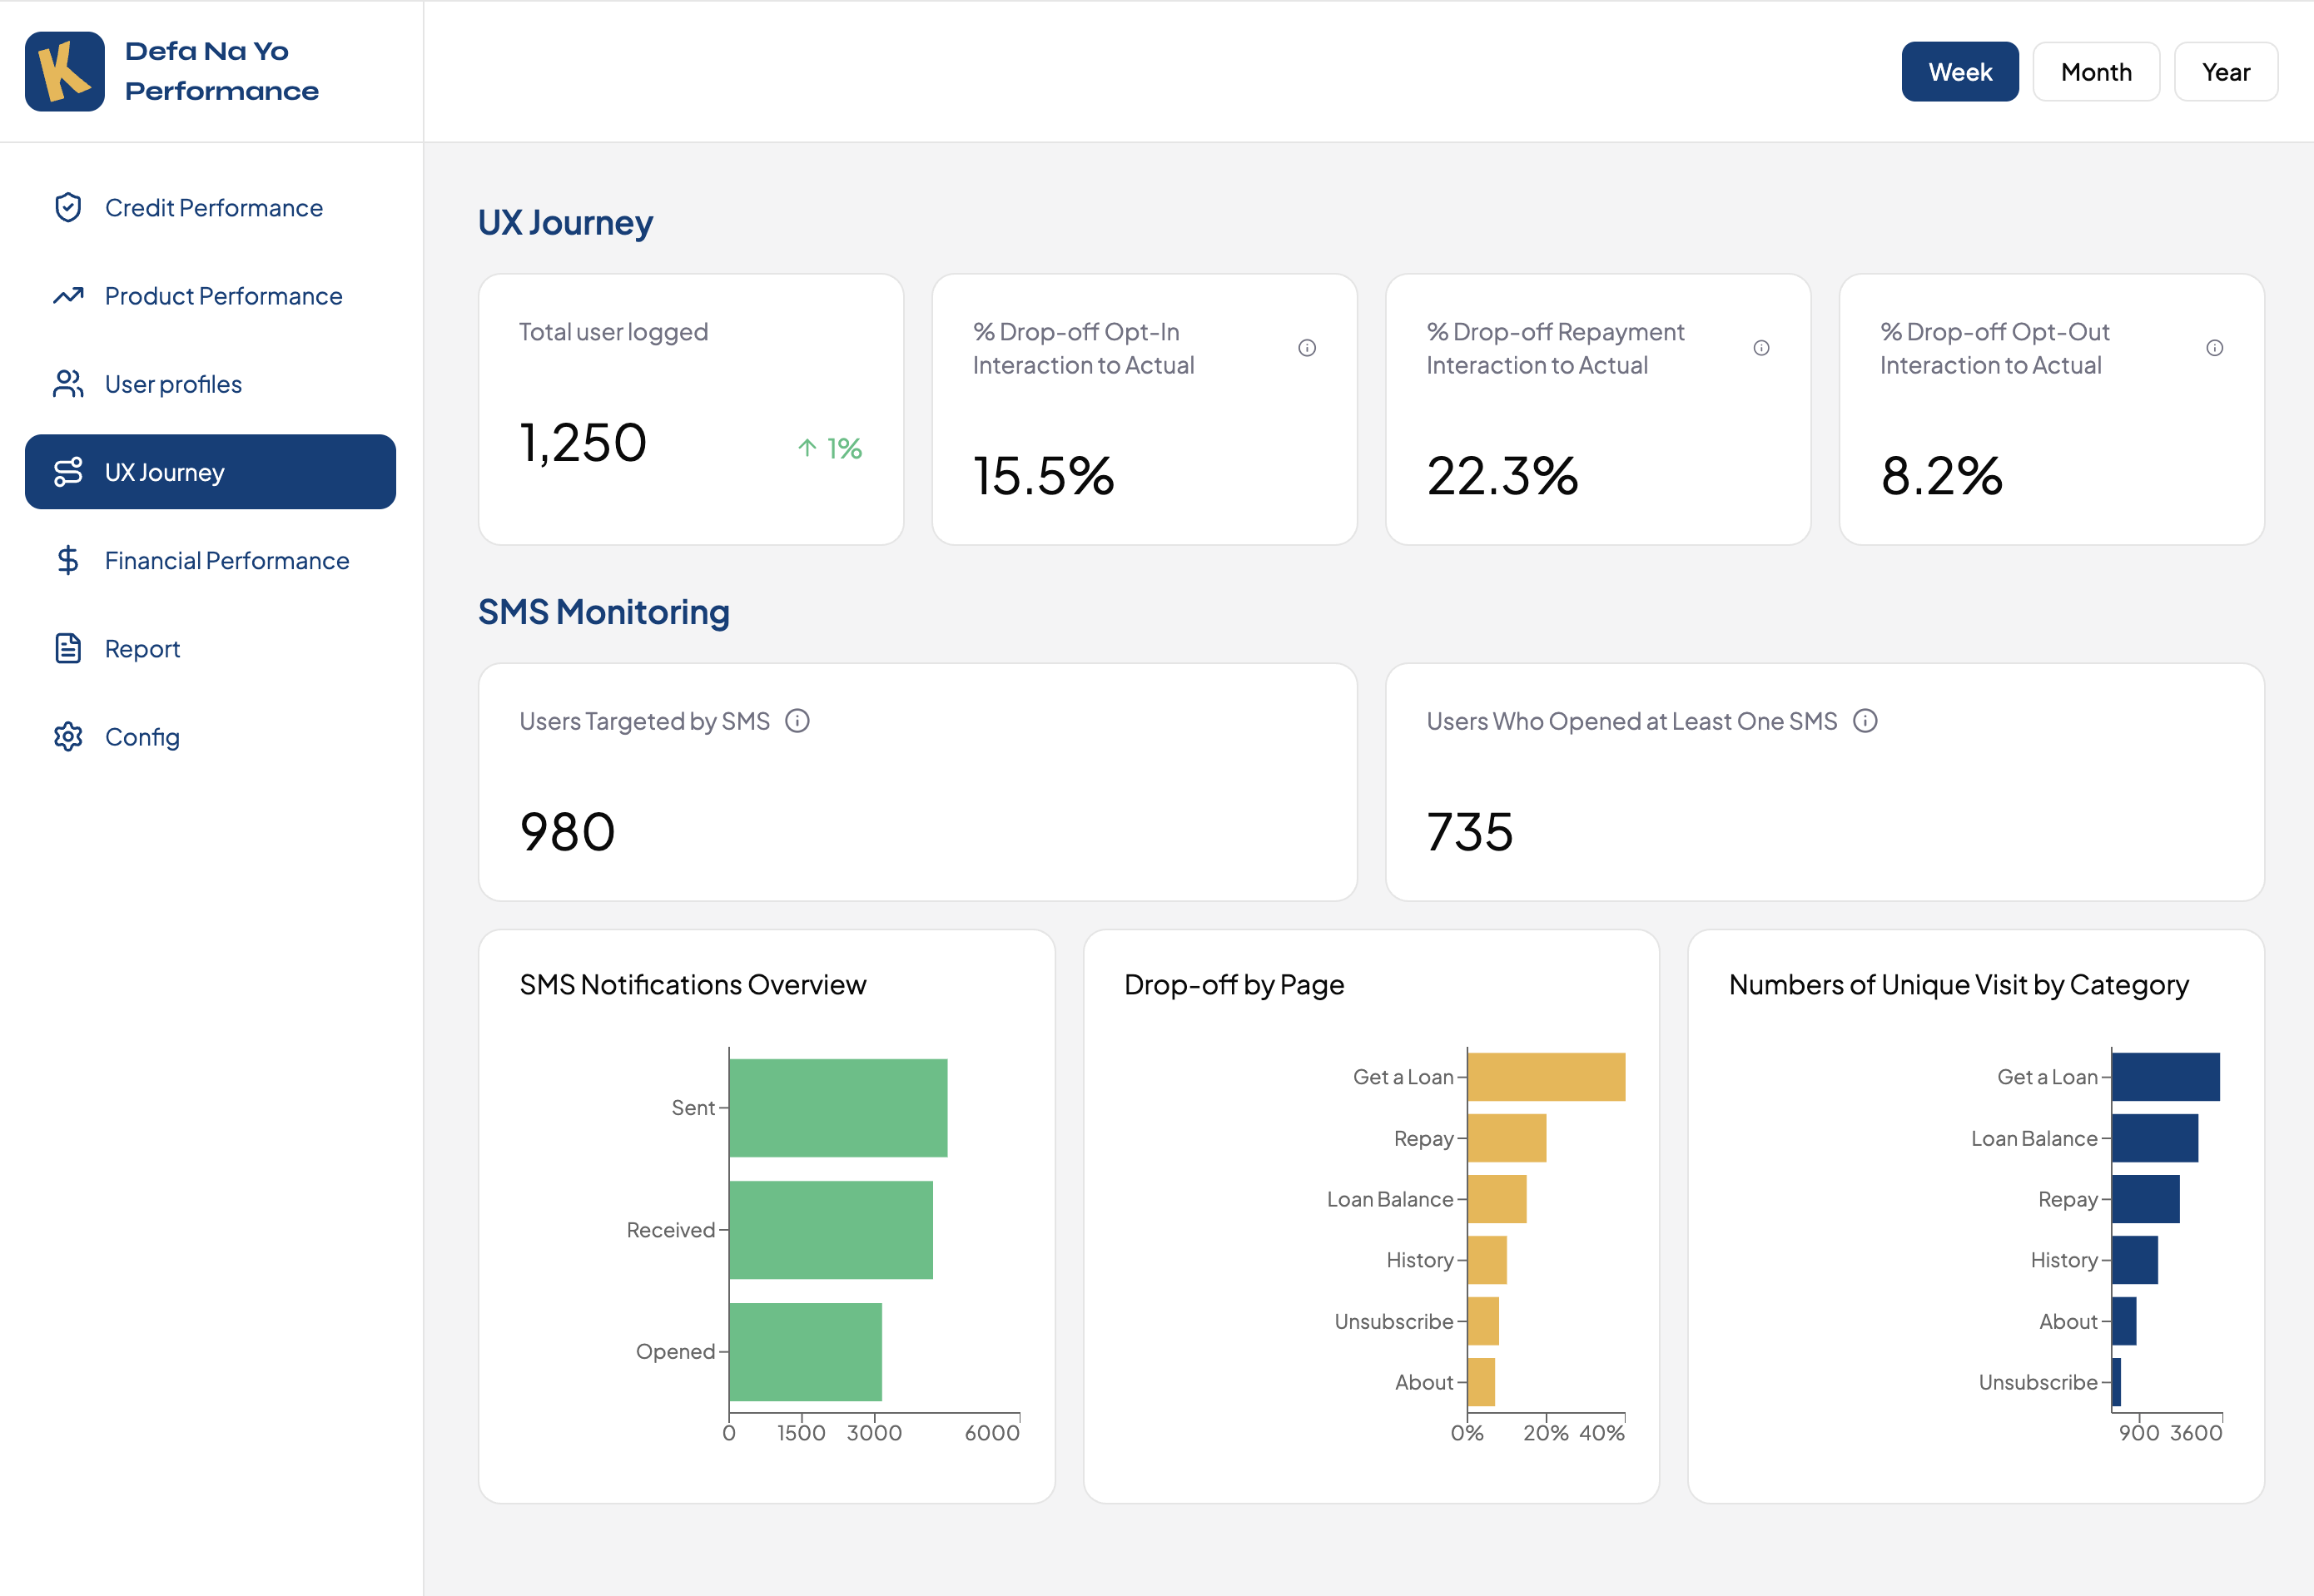Click the Defa Na Yo Performance title
This screenshot has width=2314, height=1596.
222,71
